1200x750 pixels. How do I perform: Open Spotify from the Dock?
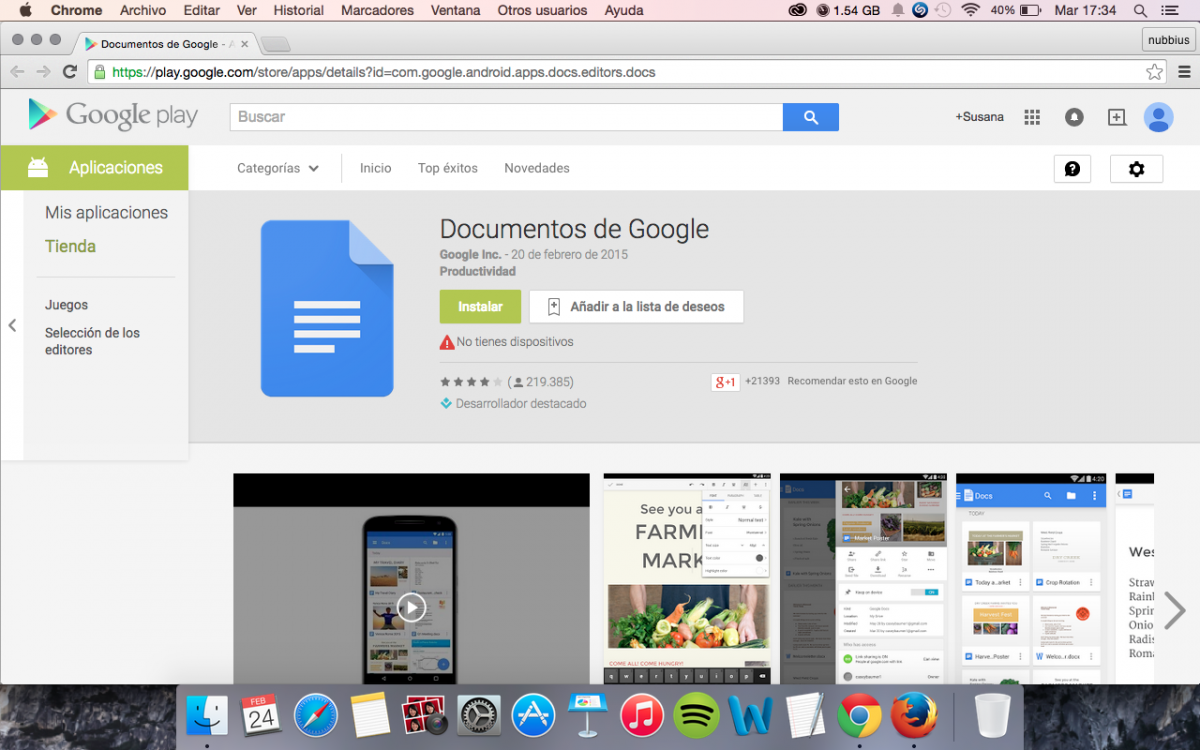tap(696, 716)
